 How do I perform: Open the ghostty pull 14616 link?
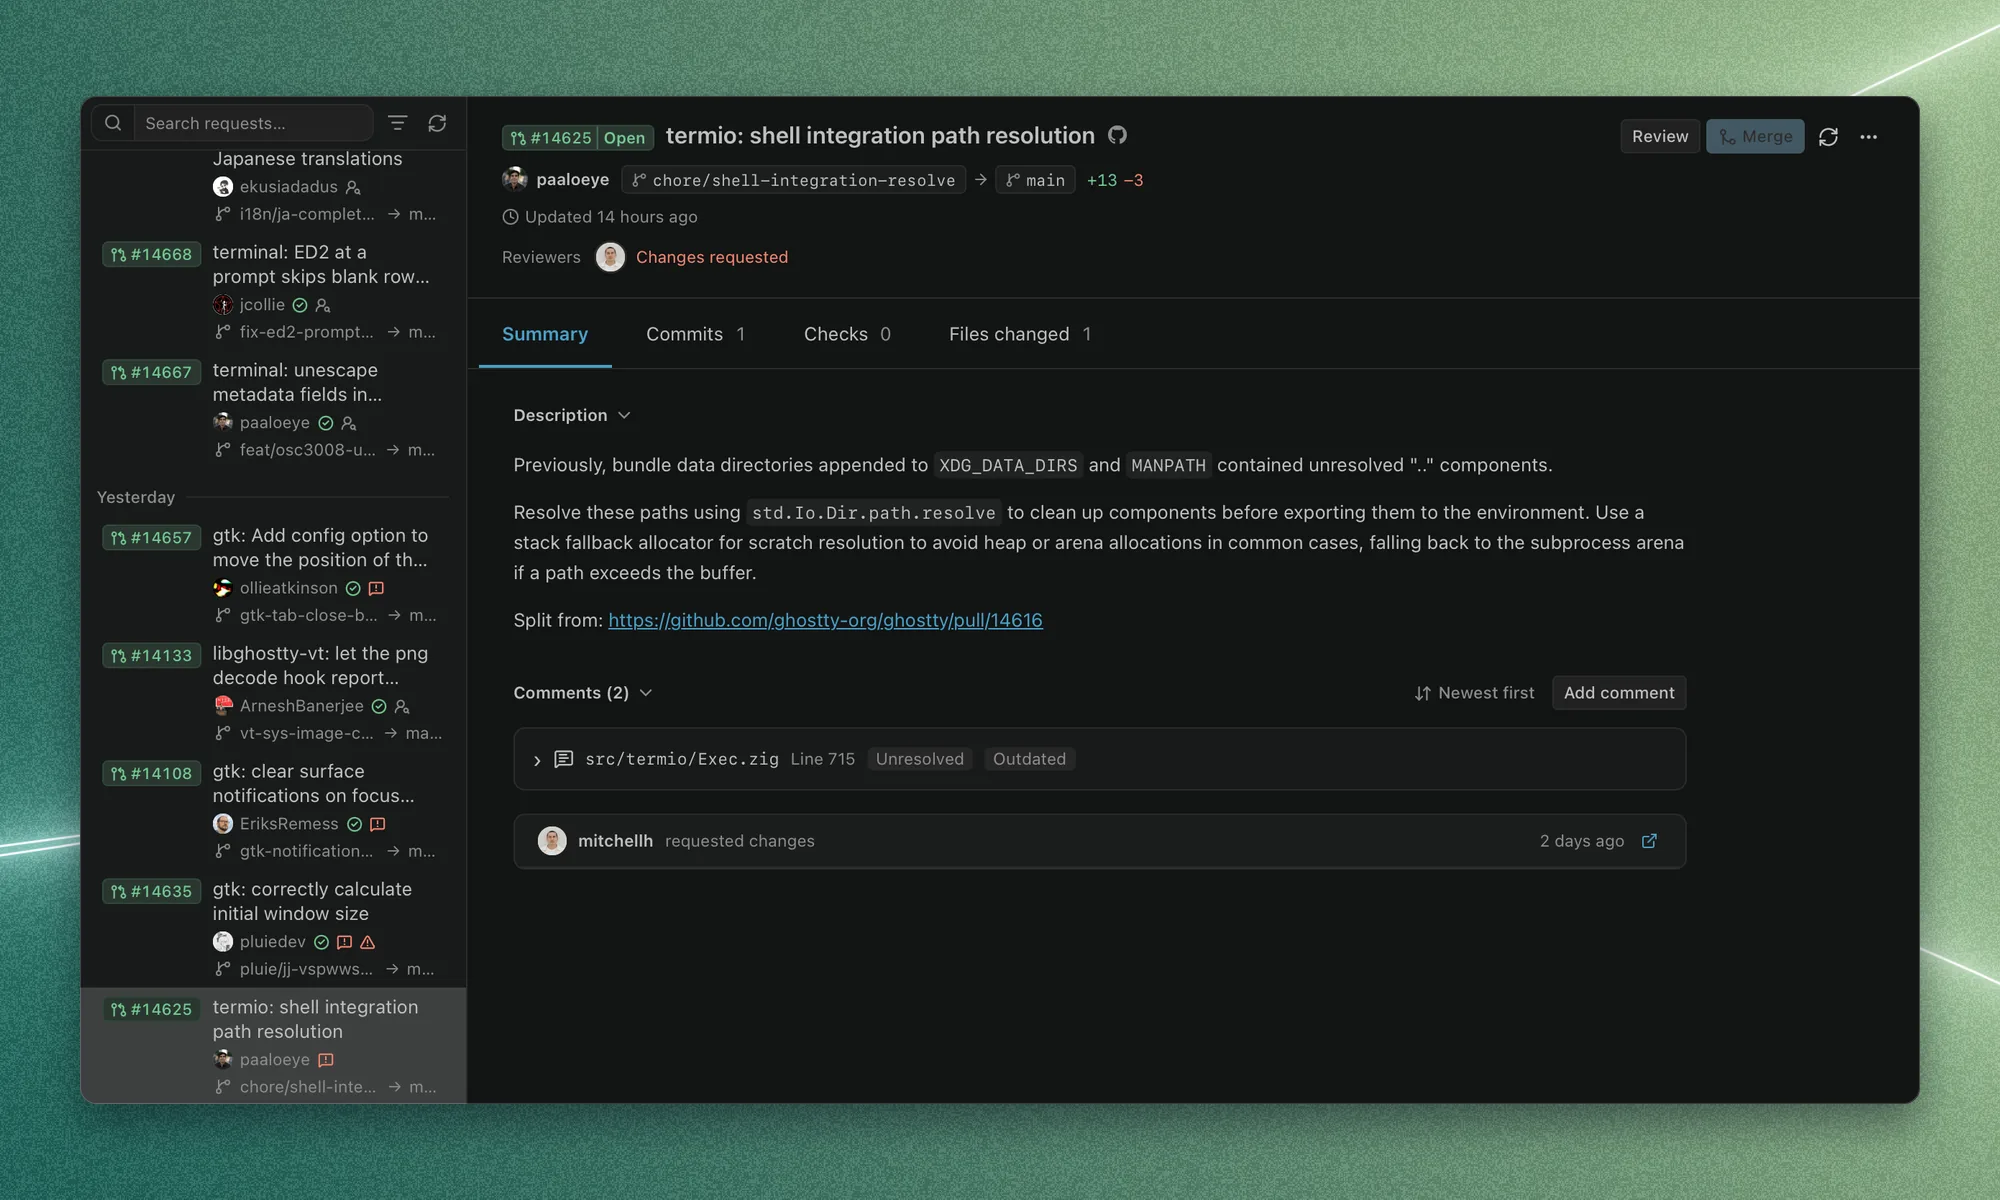[x=825, y=620]
